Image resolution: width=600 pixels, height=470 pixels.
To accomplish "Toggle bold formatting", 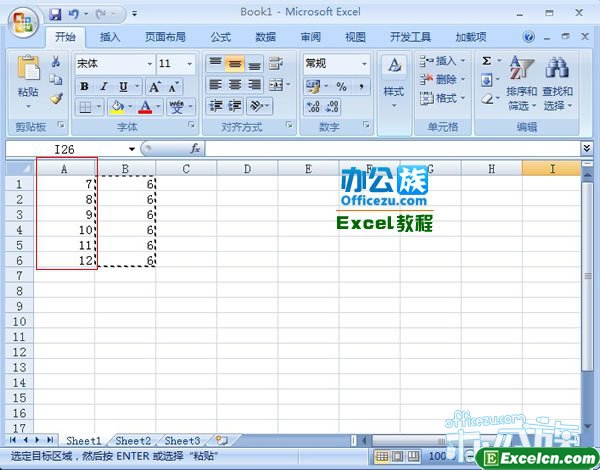I will click(85, 86).
